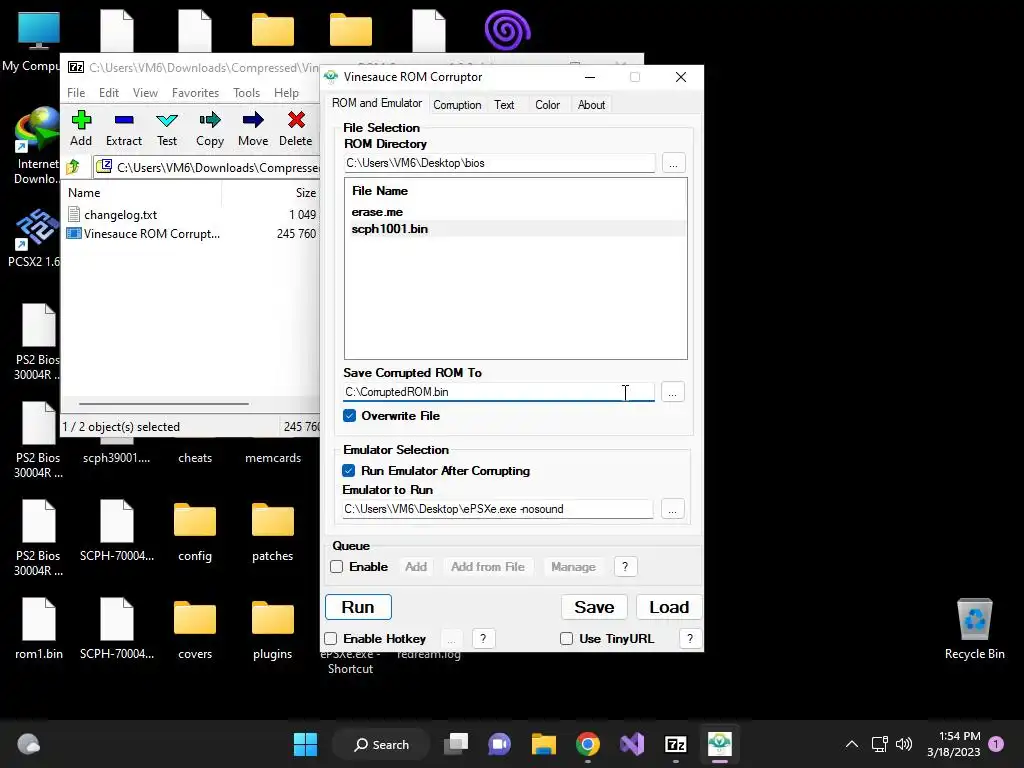Go up one folder level in 7-Zip

pyautogui.click(x=73, y=167)
